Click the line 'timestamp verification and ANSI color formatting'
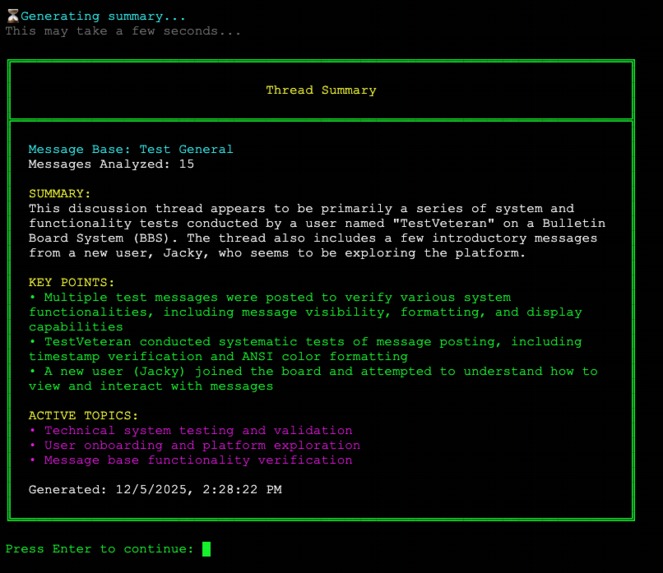The height and width of the screenshot is (573, 663). coord(218,356)
